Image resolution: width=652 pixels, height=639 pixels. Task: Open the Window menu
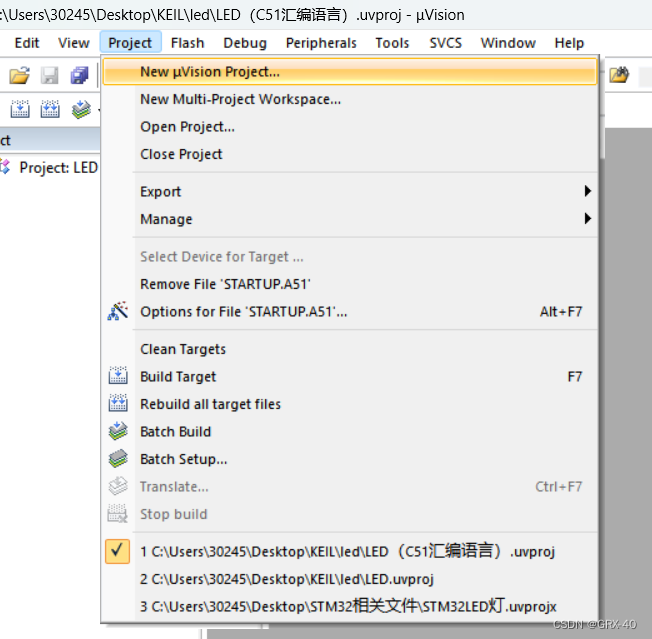tap(508, 43)
